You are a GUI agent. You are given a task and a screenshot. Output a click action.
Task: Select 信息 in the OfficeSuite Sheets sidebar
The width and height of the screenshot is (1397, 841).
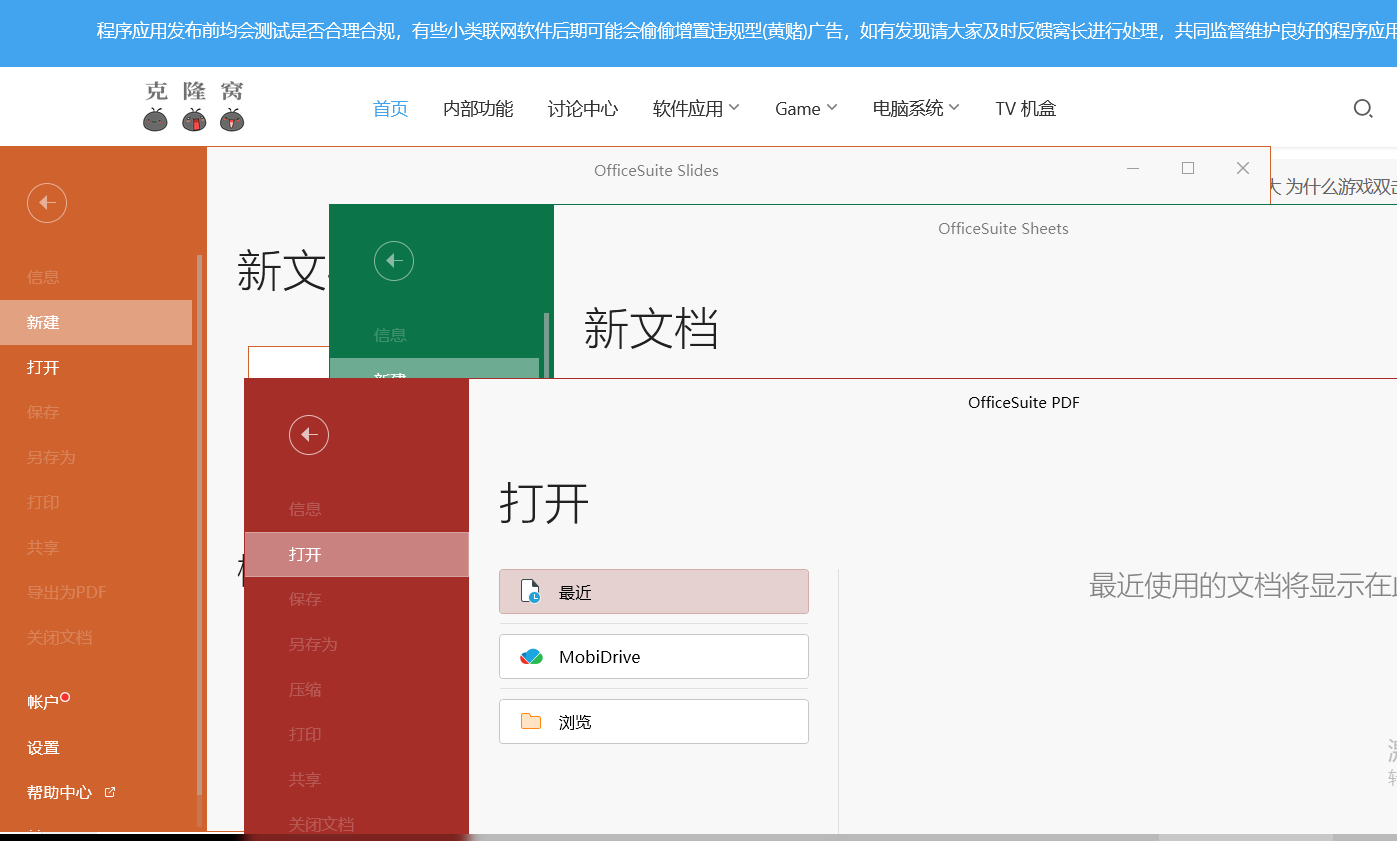coord(390,335)
